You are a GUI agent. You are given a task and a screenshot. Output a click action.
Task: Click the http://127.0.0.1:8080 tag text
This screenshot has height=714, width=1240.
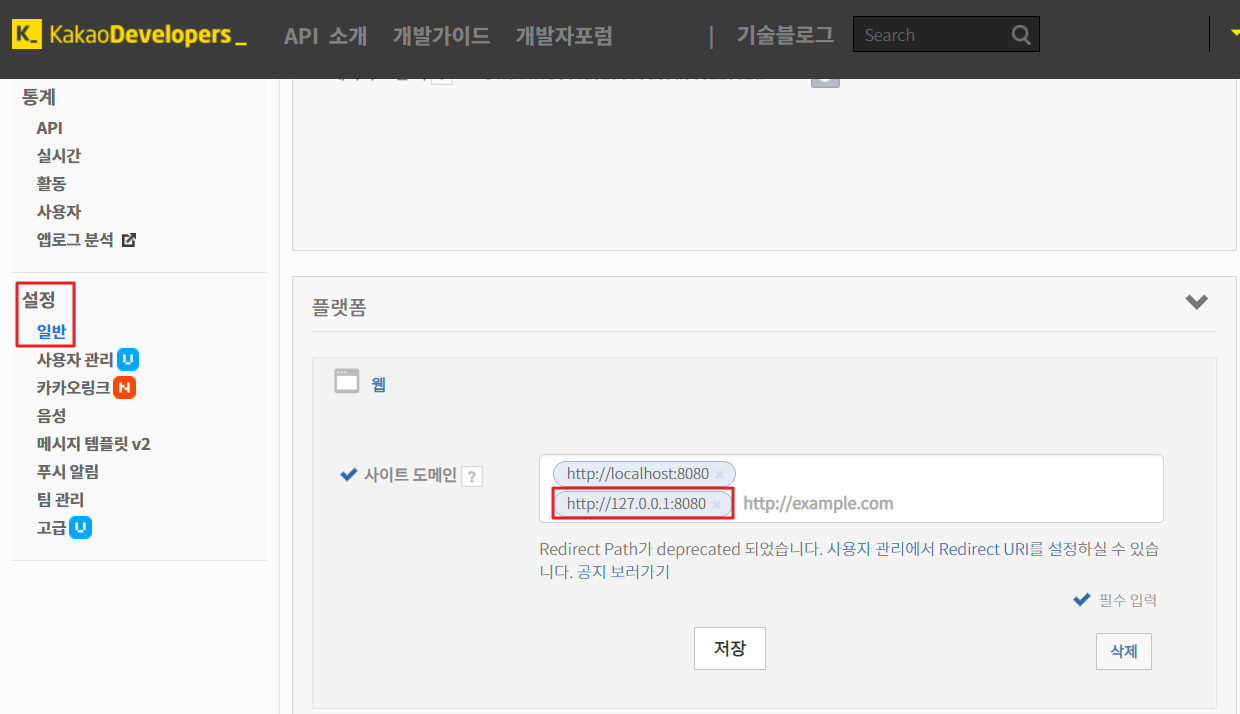point(636,504)
